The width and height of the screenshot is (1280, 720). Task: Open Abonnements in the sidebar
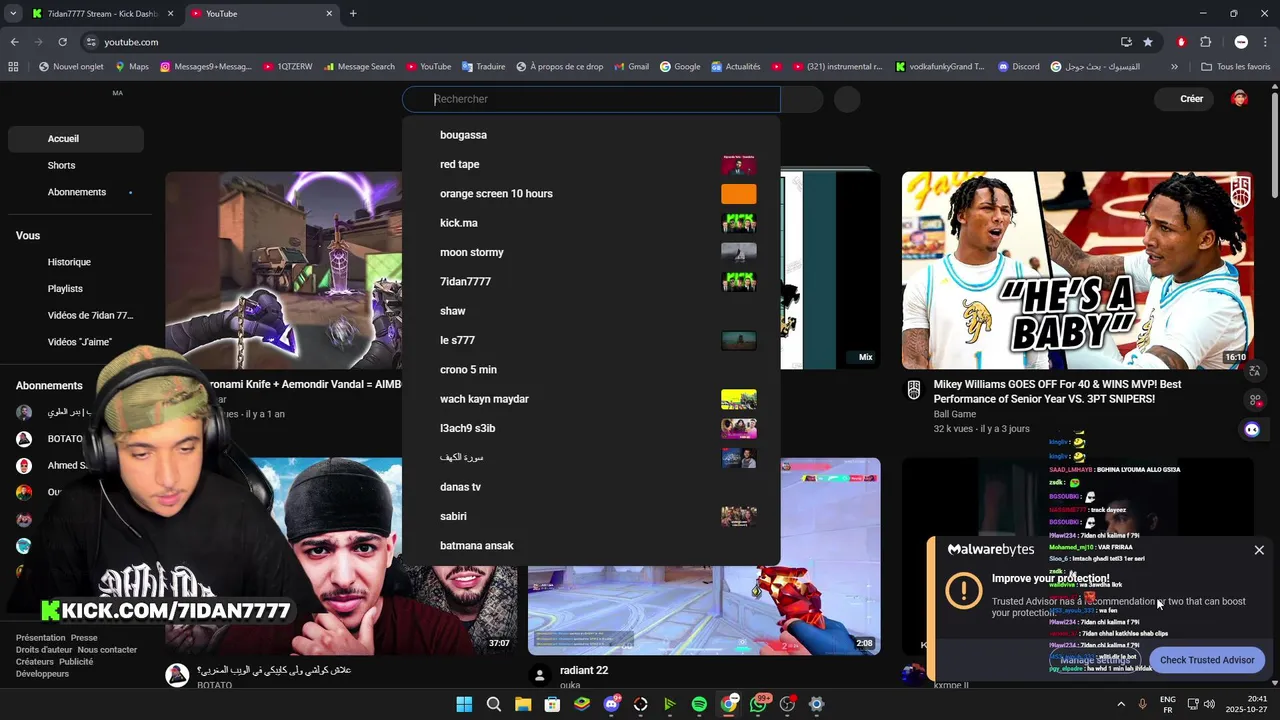coord(76,192)
